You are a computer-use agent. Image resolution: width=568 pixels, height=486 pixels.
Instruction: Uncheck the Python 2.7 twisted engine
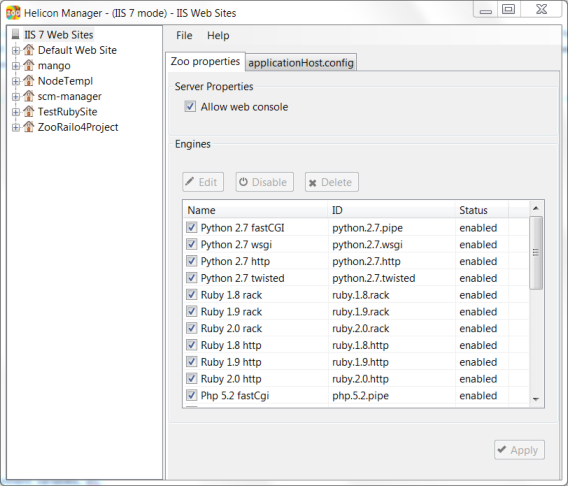pyautogui.click(x=192, y=278)
